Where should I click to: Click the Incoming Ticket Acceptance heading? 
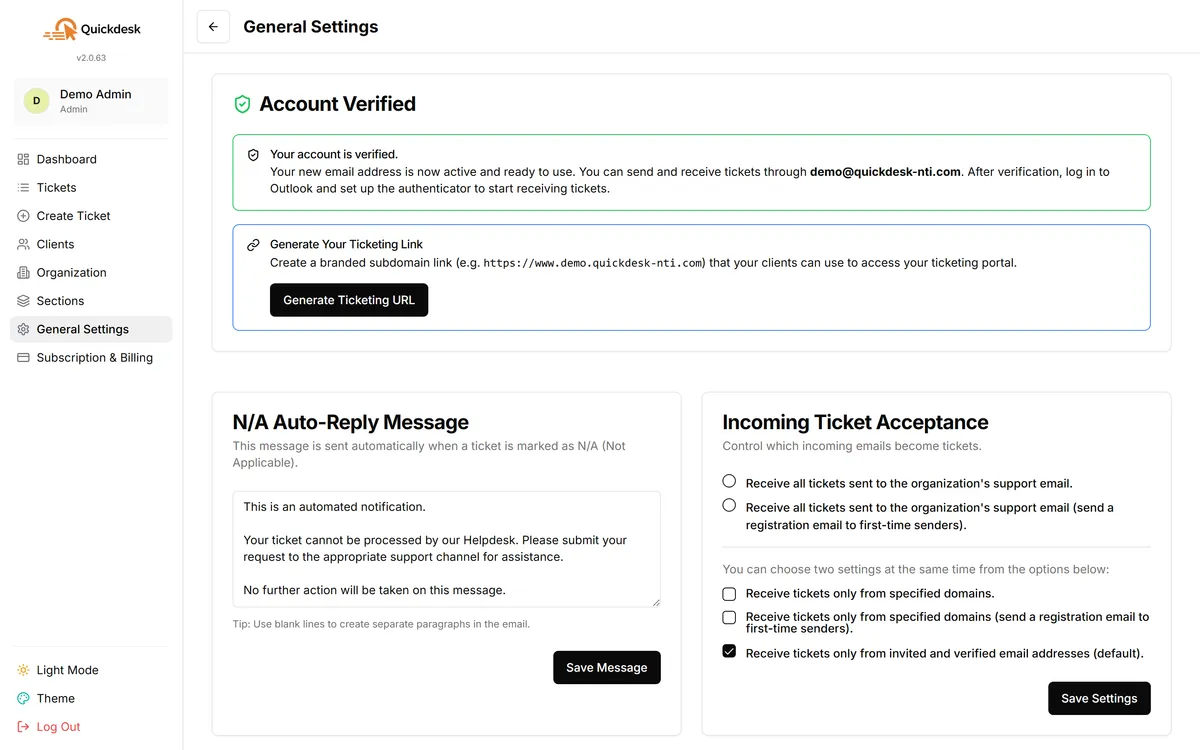tap(855, 422)
